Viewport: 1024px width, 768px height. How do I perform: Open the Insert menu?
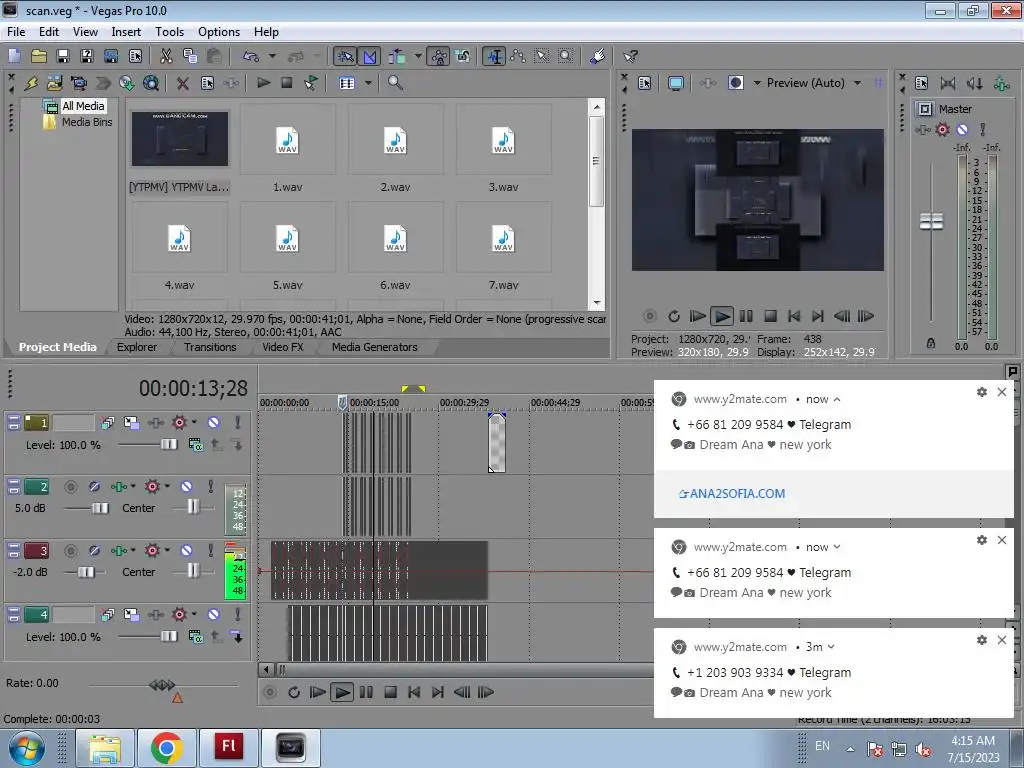click(126, 32)
